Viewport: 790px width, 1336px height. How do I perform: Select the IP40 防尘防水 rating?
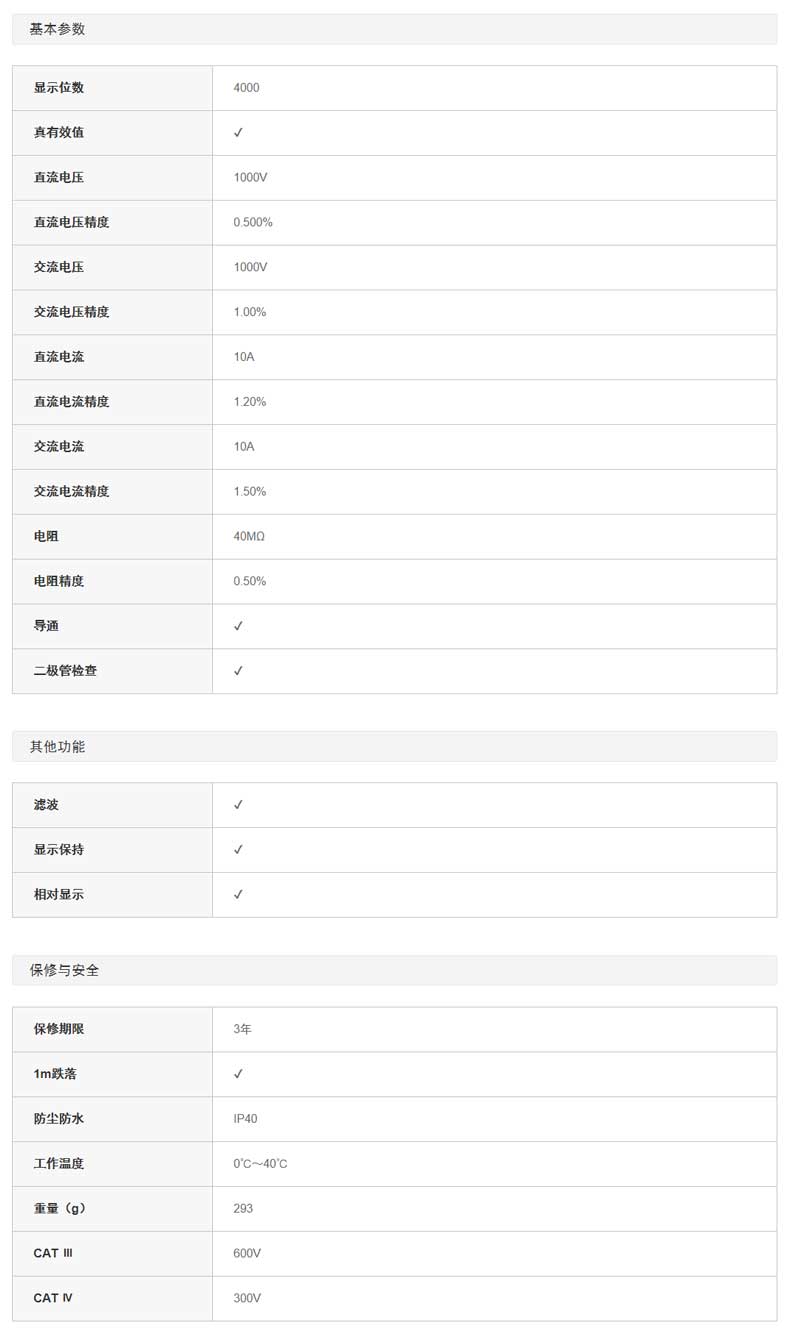(245, 1119)
